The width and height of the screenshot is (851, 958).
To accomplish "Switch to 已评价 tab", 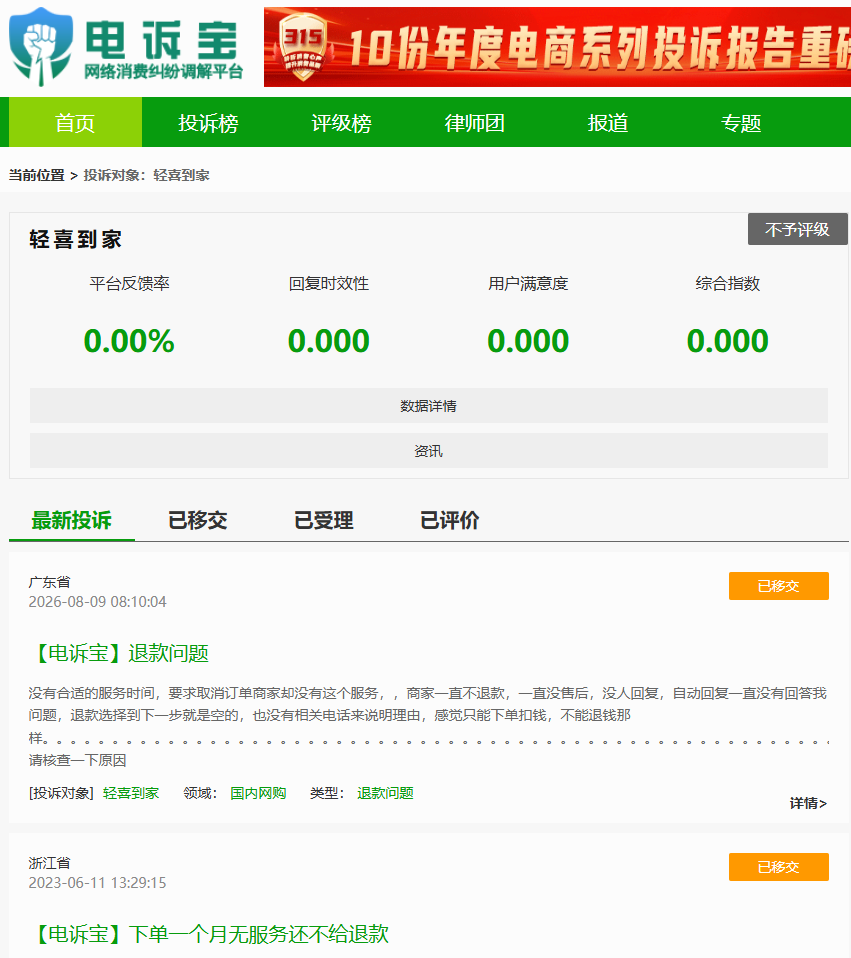I will [450, 521].
